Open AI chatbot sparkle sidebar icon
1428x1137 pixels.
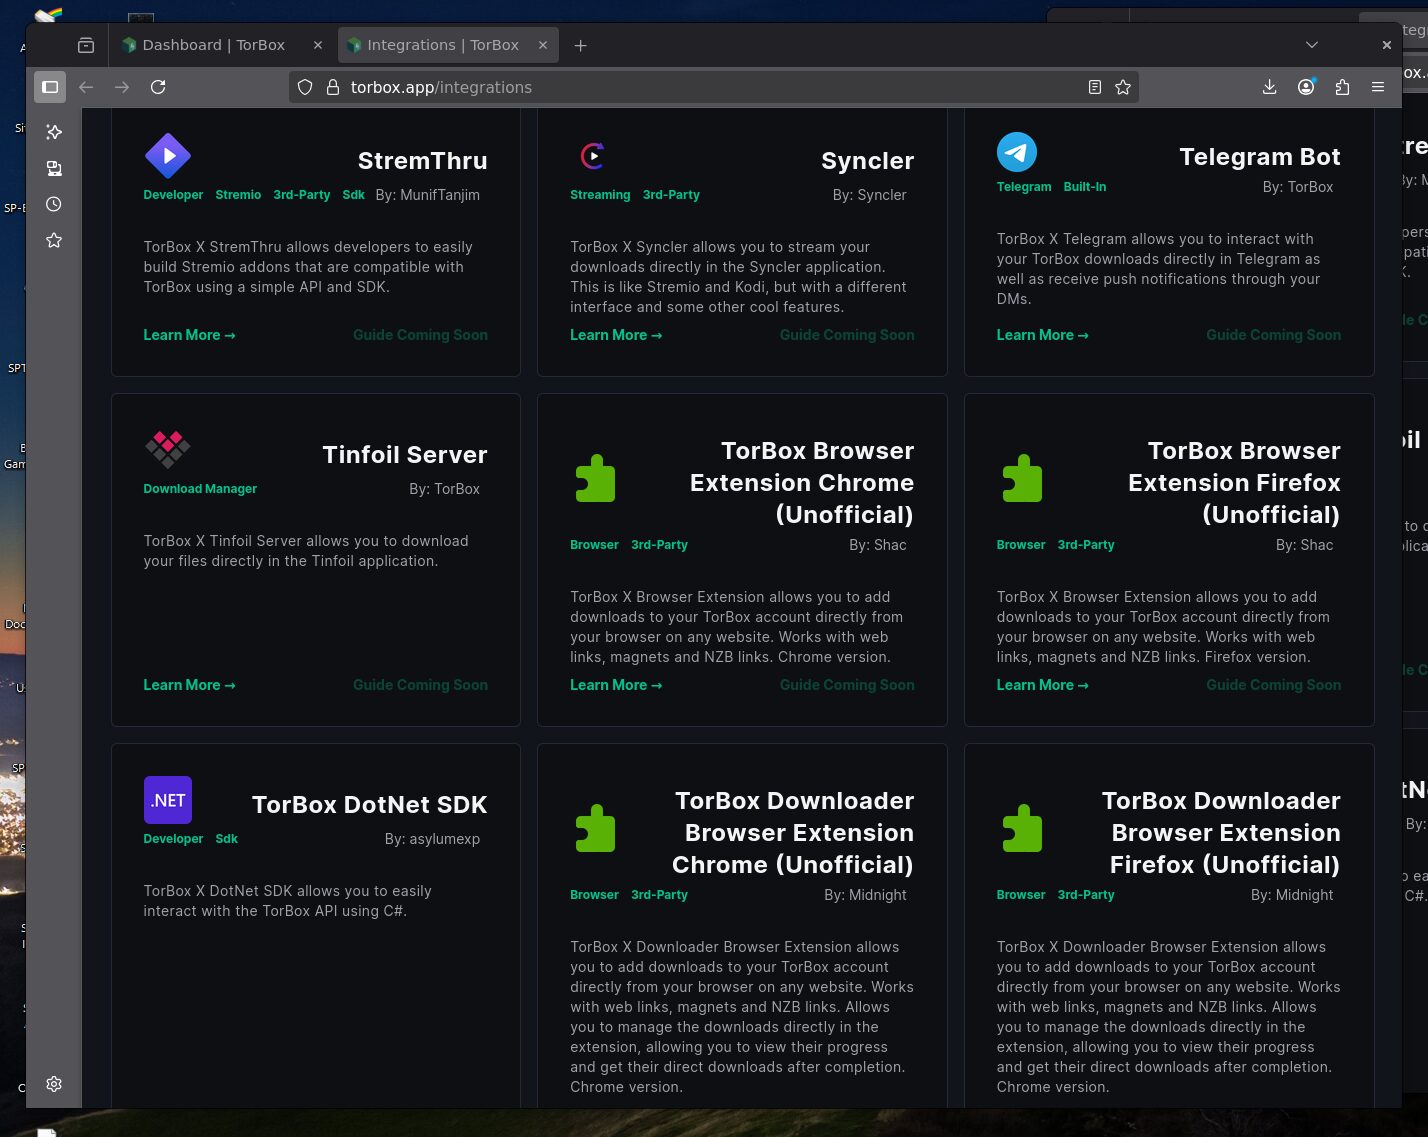click(54, 132)
